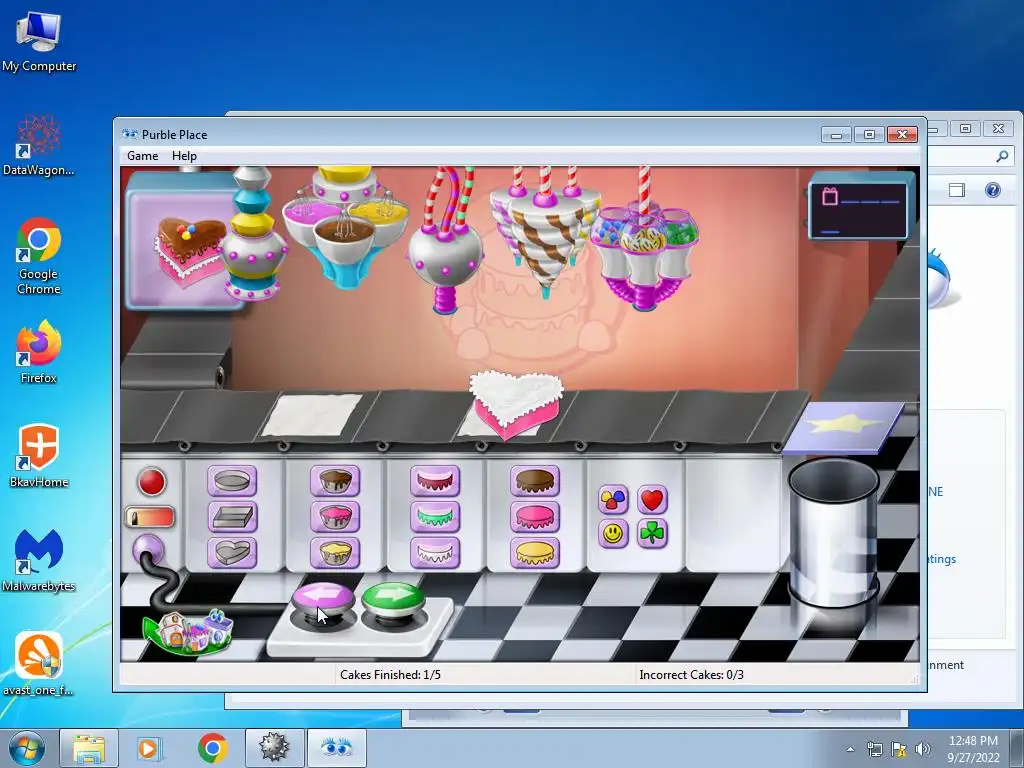
Task: Click the red flame gauge bar
Action: point(150,517)
